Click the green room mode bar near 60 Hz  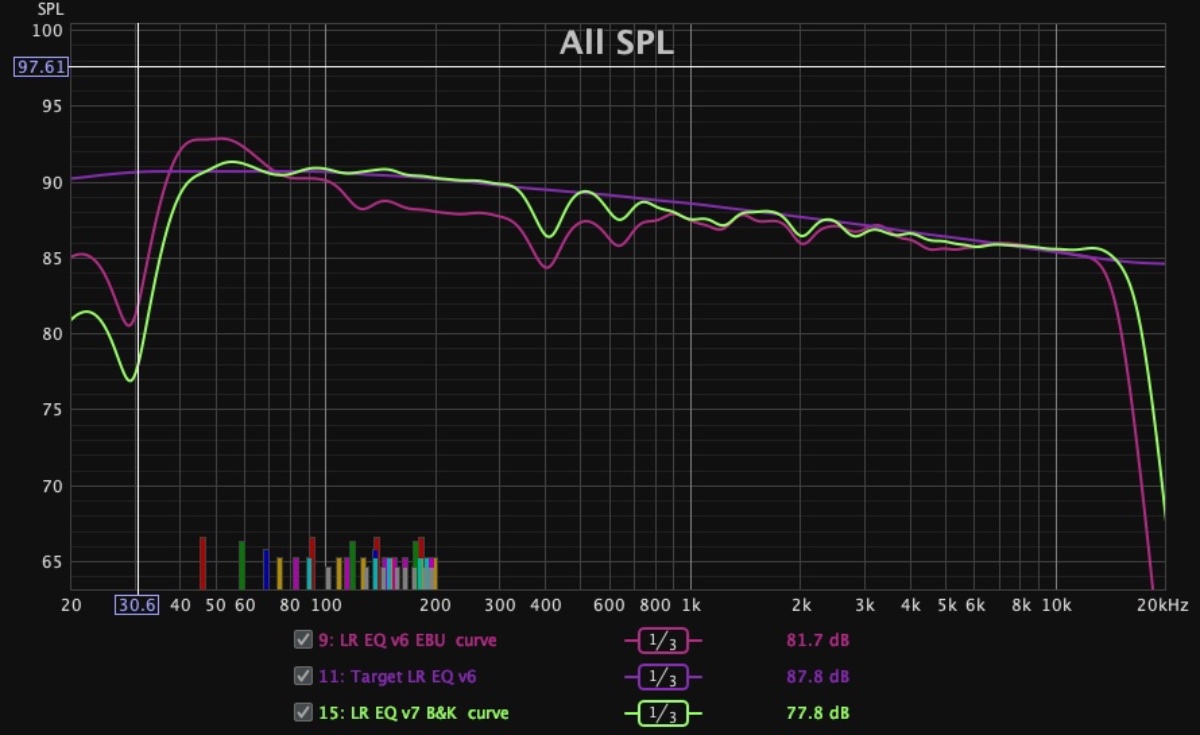pyautogui.click(x=242, y=565)
